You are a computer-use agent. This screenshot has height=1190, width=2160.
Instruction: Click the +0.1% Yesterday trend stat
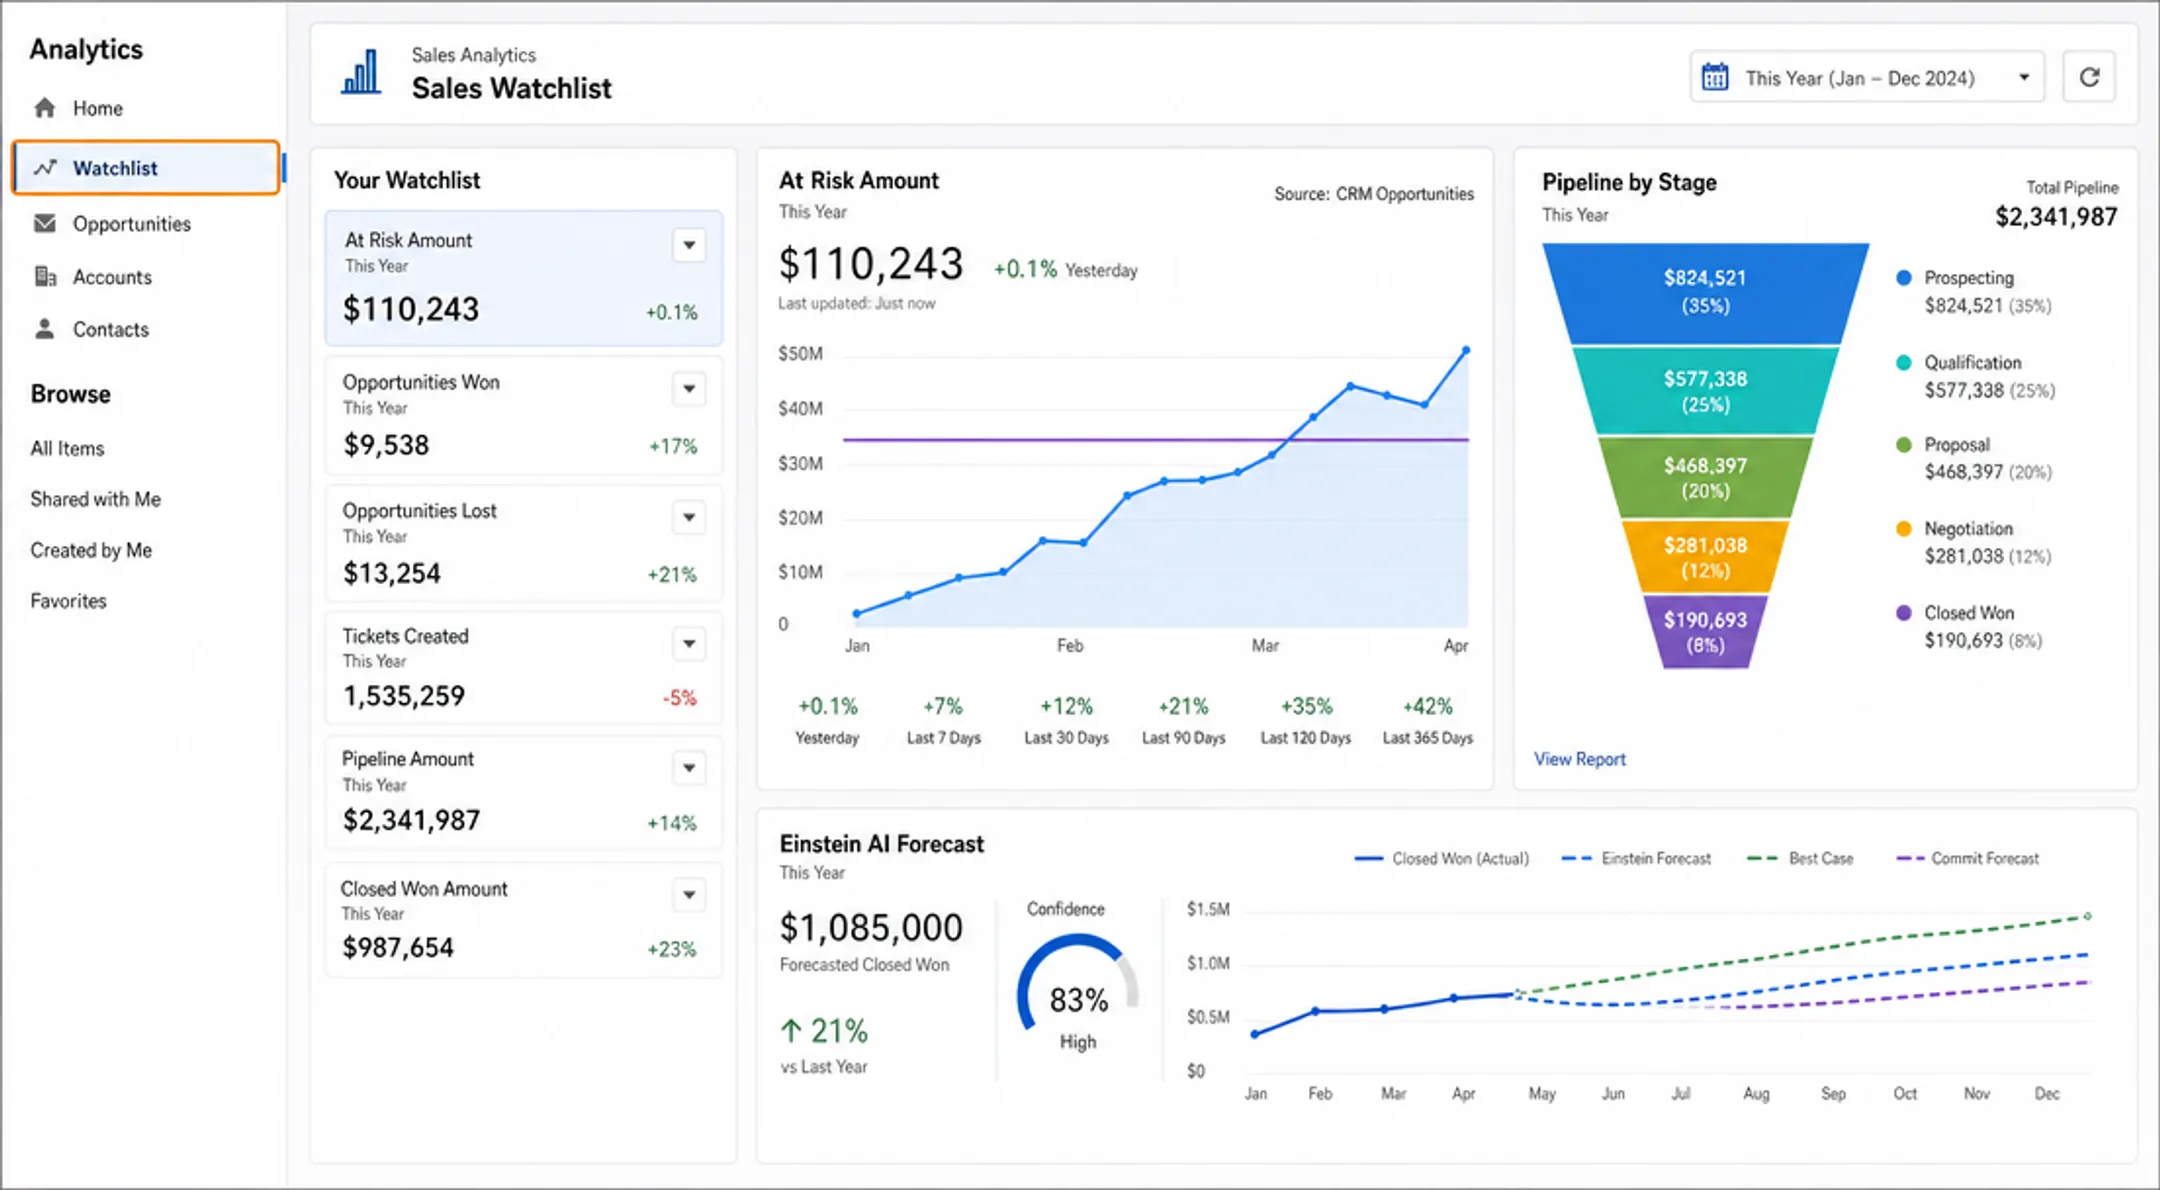(x=827, y=720)
